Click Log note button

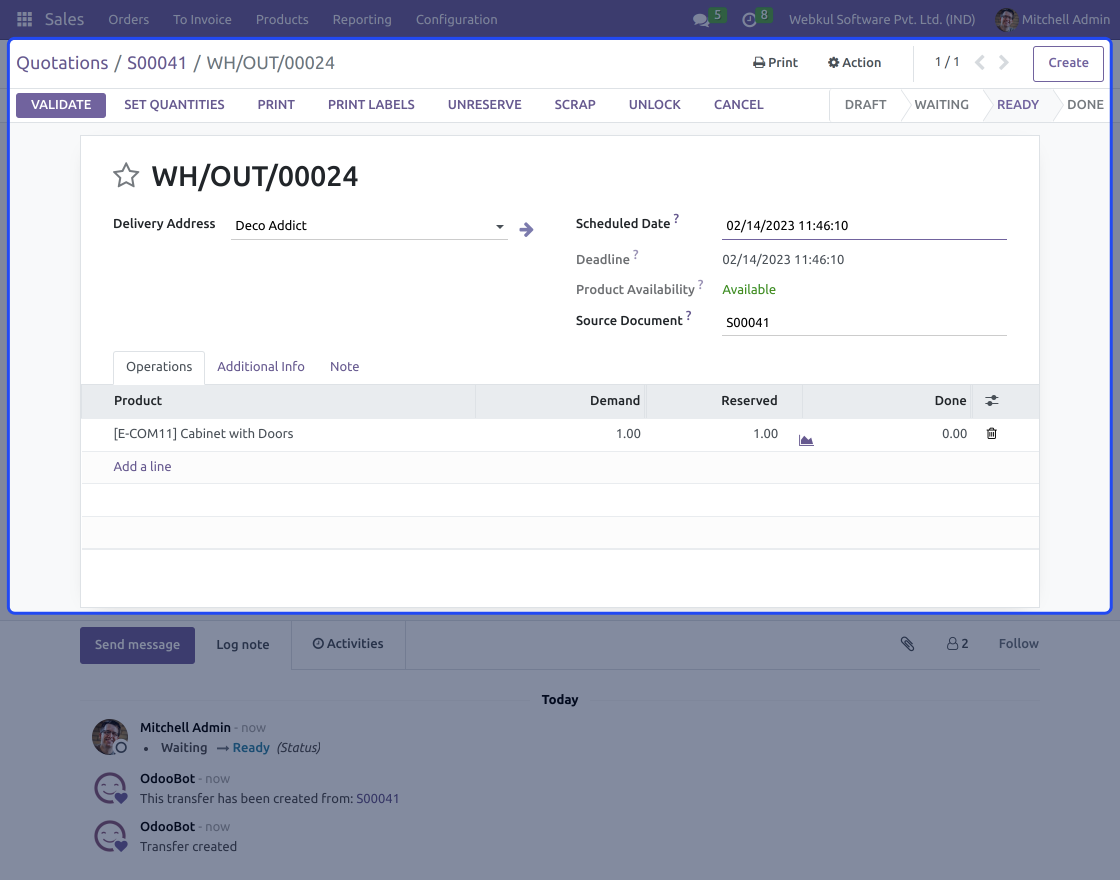(x=243, y=645)
